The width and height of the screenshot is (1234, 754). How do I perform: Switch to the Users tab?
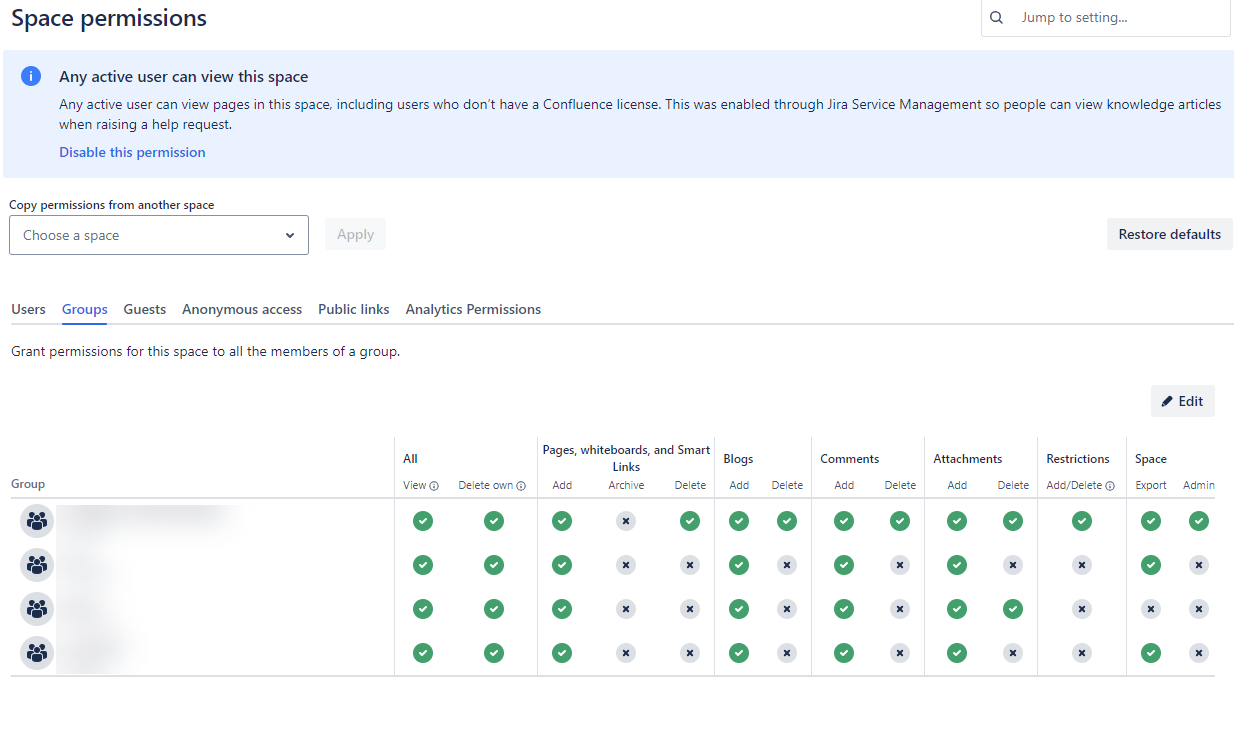tap(28, 309)
